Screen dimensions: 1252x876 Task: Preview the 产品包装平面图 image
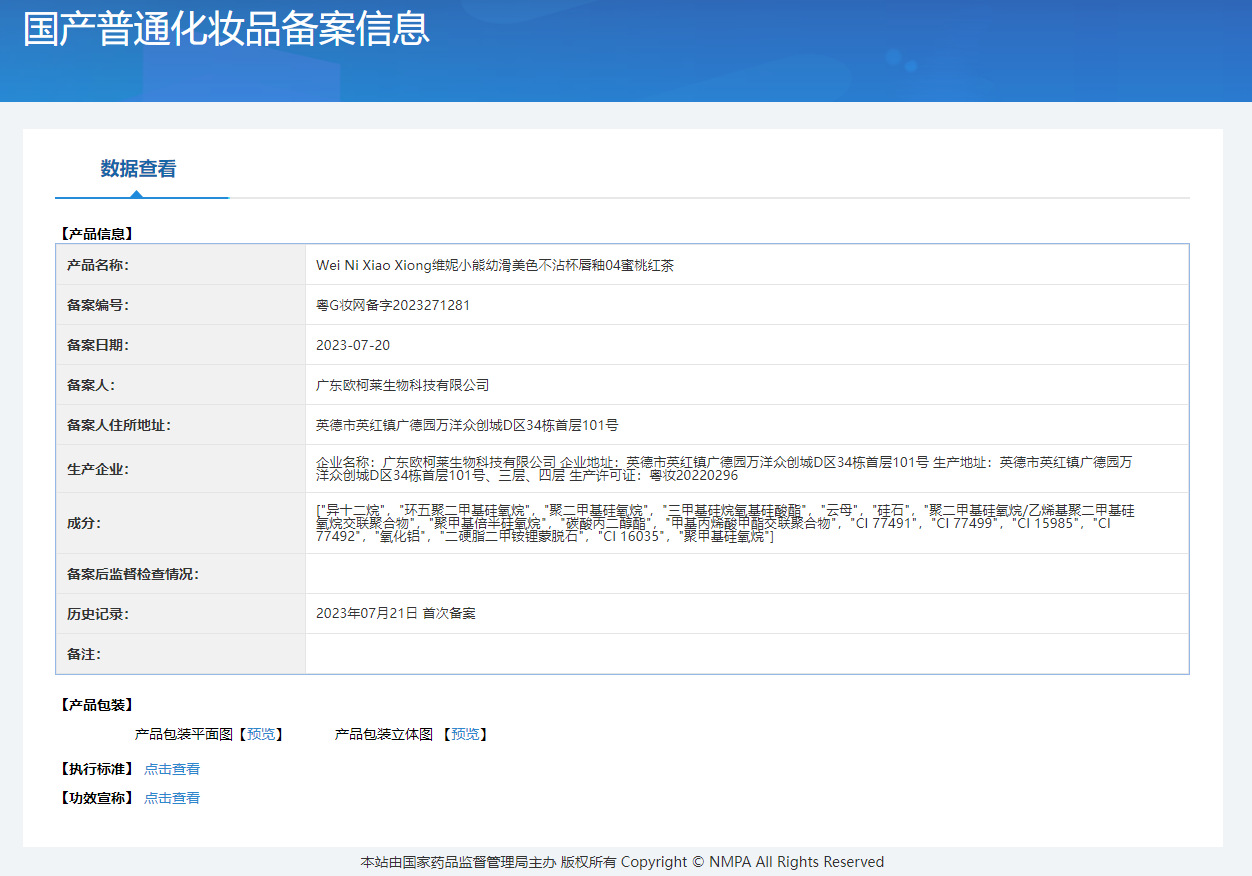(261, 734)
